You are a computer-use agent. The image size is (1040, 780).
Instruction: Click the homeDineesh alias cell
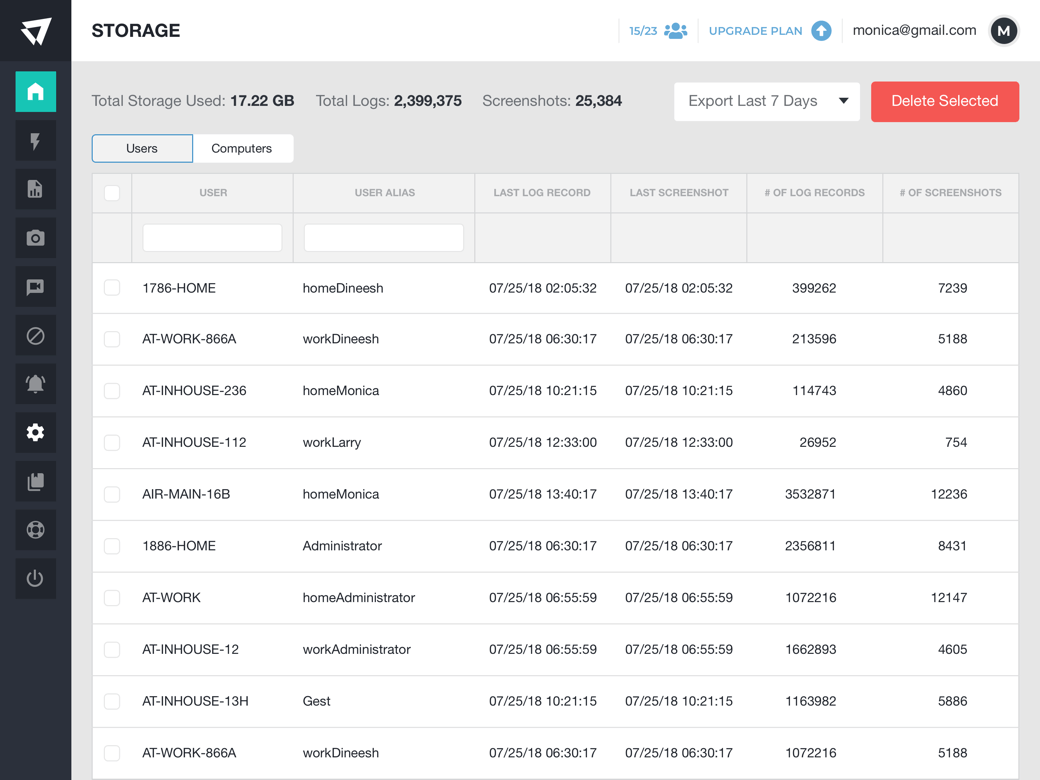pos(343,288)
